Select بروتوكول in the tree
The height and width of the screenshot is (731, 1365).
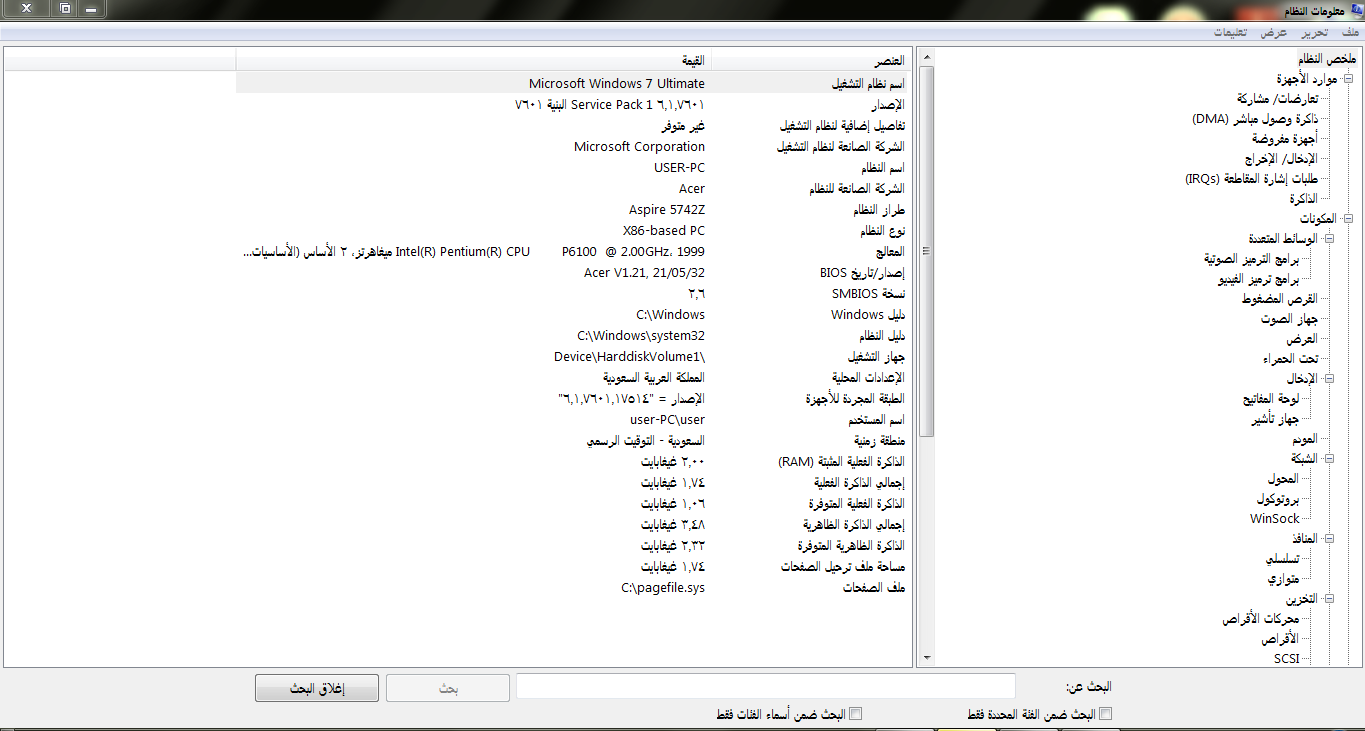[x=1277, y=499]
